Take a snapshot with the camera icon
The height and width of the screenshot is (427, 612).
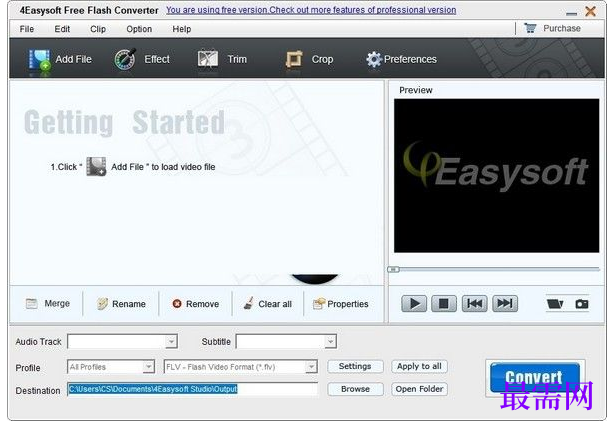[x=582, y=304]
